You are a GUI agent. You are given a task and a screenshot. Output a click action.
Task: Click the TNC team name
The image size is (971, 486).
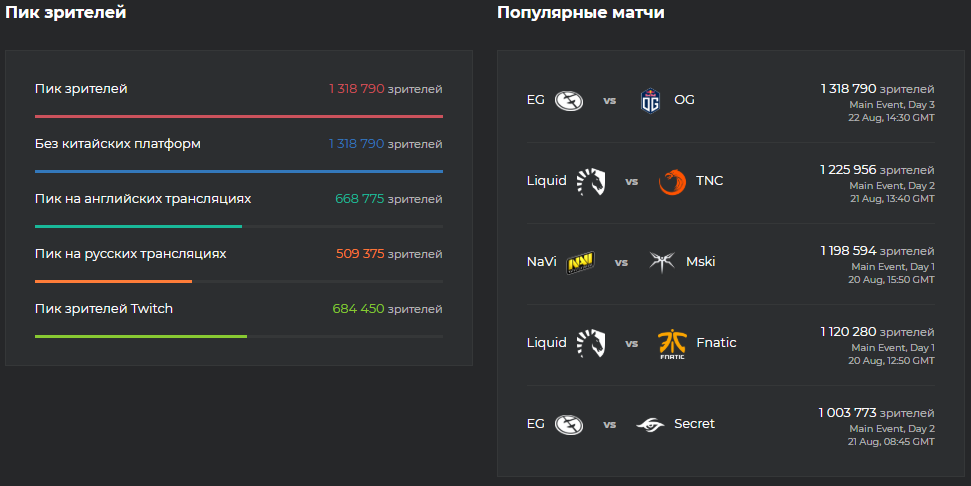coord(710,181)
